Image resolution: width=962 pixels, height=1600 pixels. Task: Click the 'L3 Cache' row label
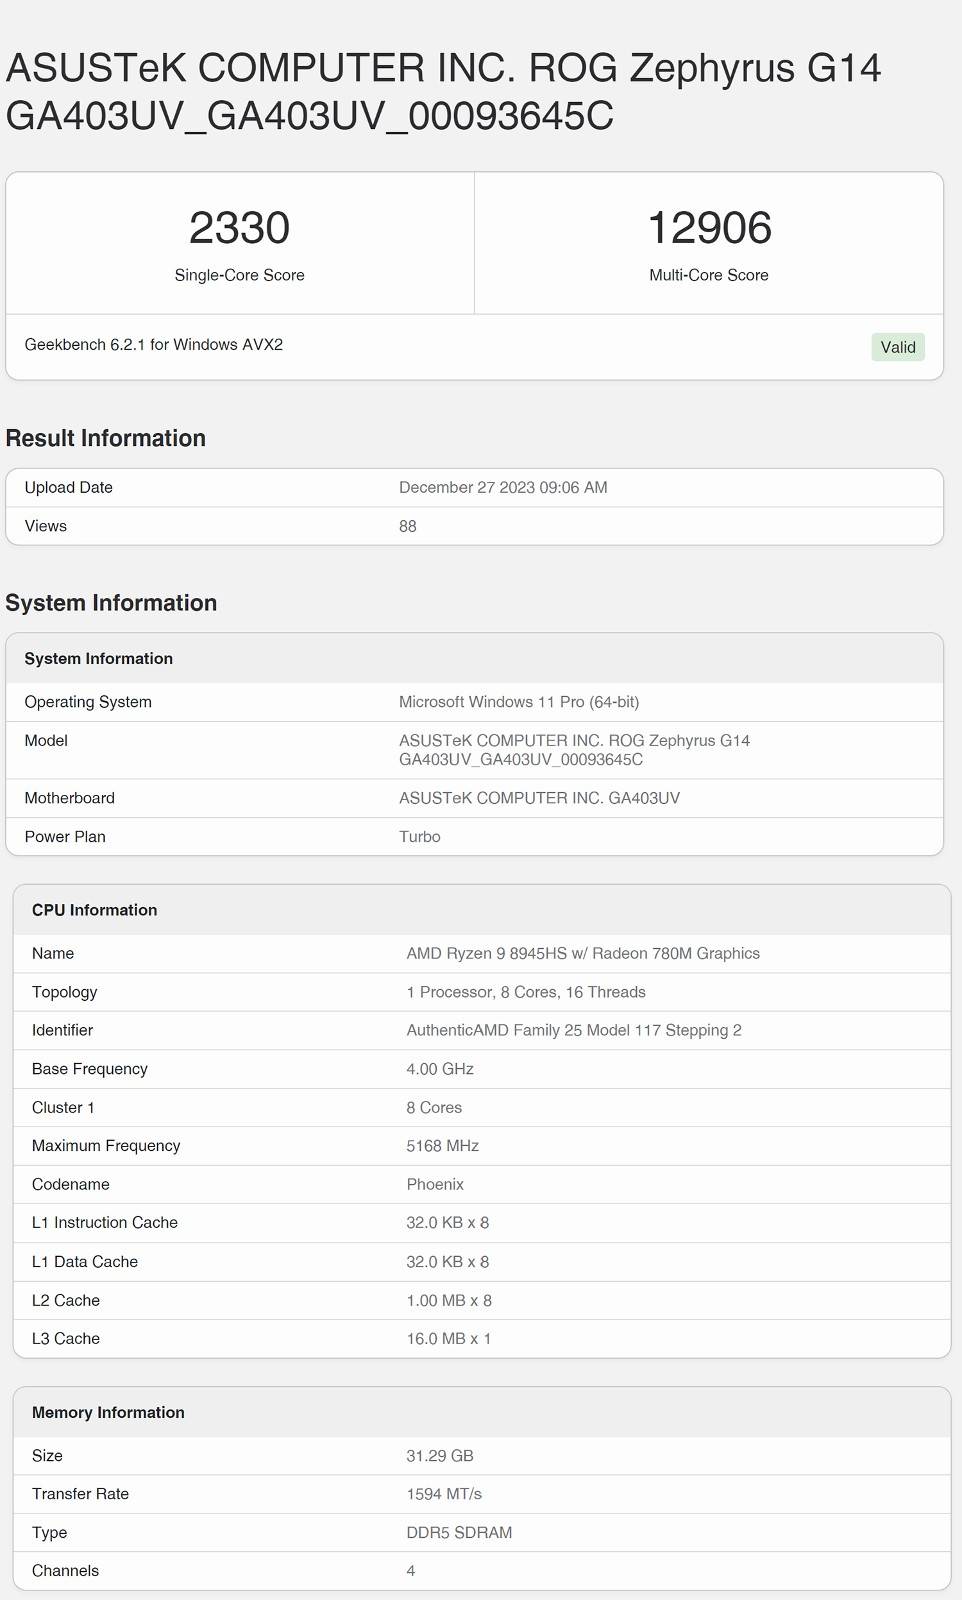point(66,1339)
